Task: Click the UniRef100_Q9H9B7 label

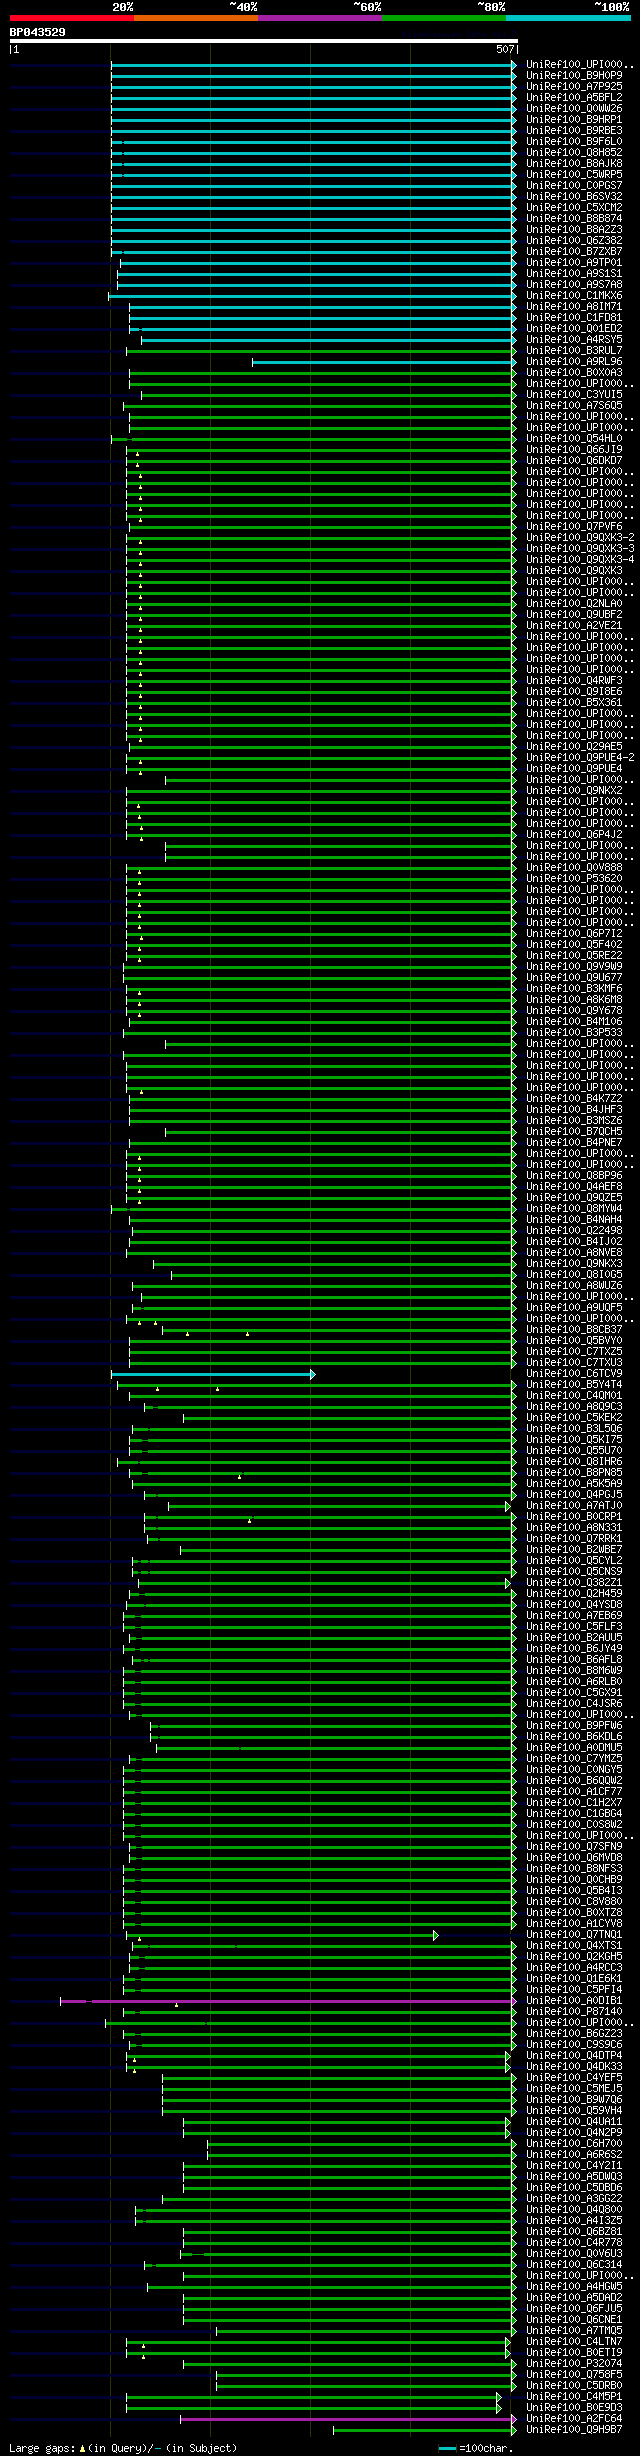Action: 574,2429
